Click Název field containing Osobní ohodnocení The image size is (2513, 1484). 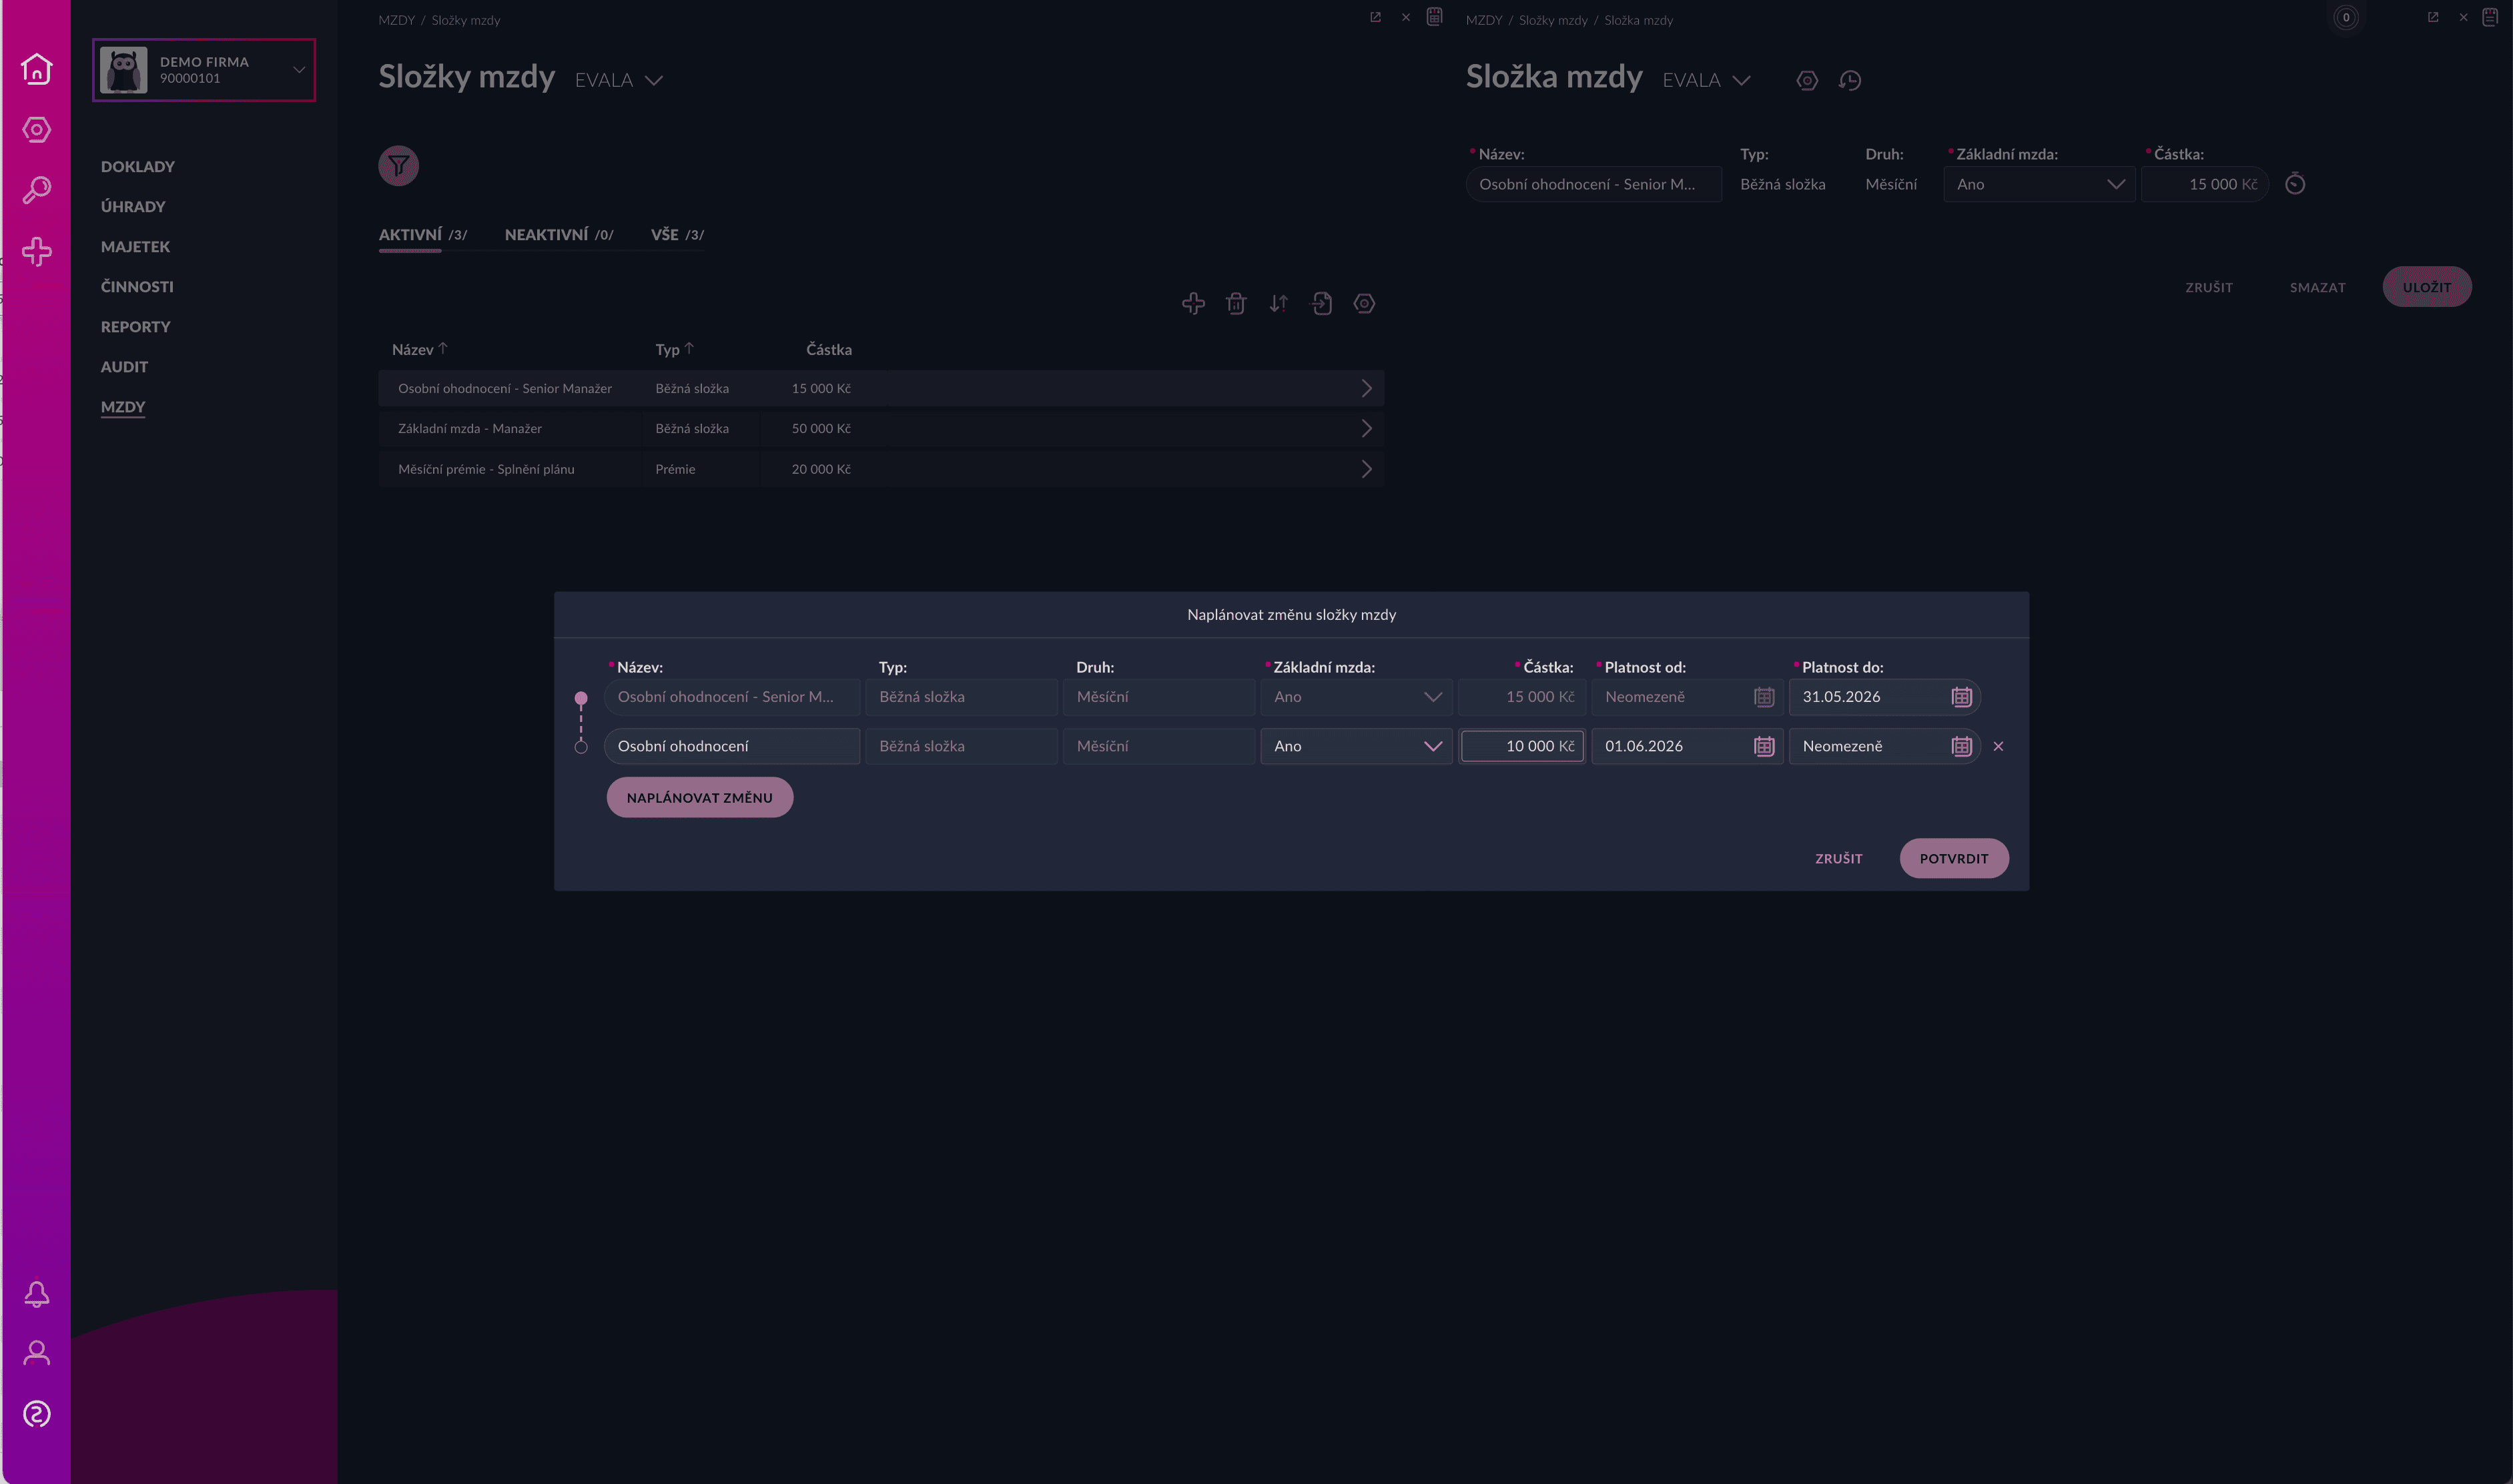tap(732, 746)
